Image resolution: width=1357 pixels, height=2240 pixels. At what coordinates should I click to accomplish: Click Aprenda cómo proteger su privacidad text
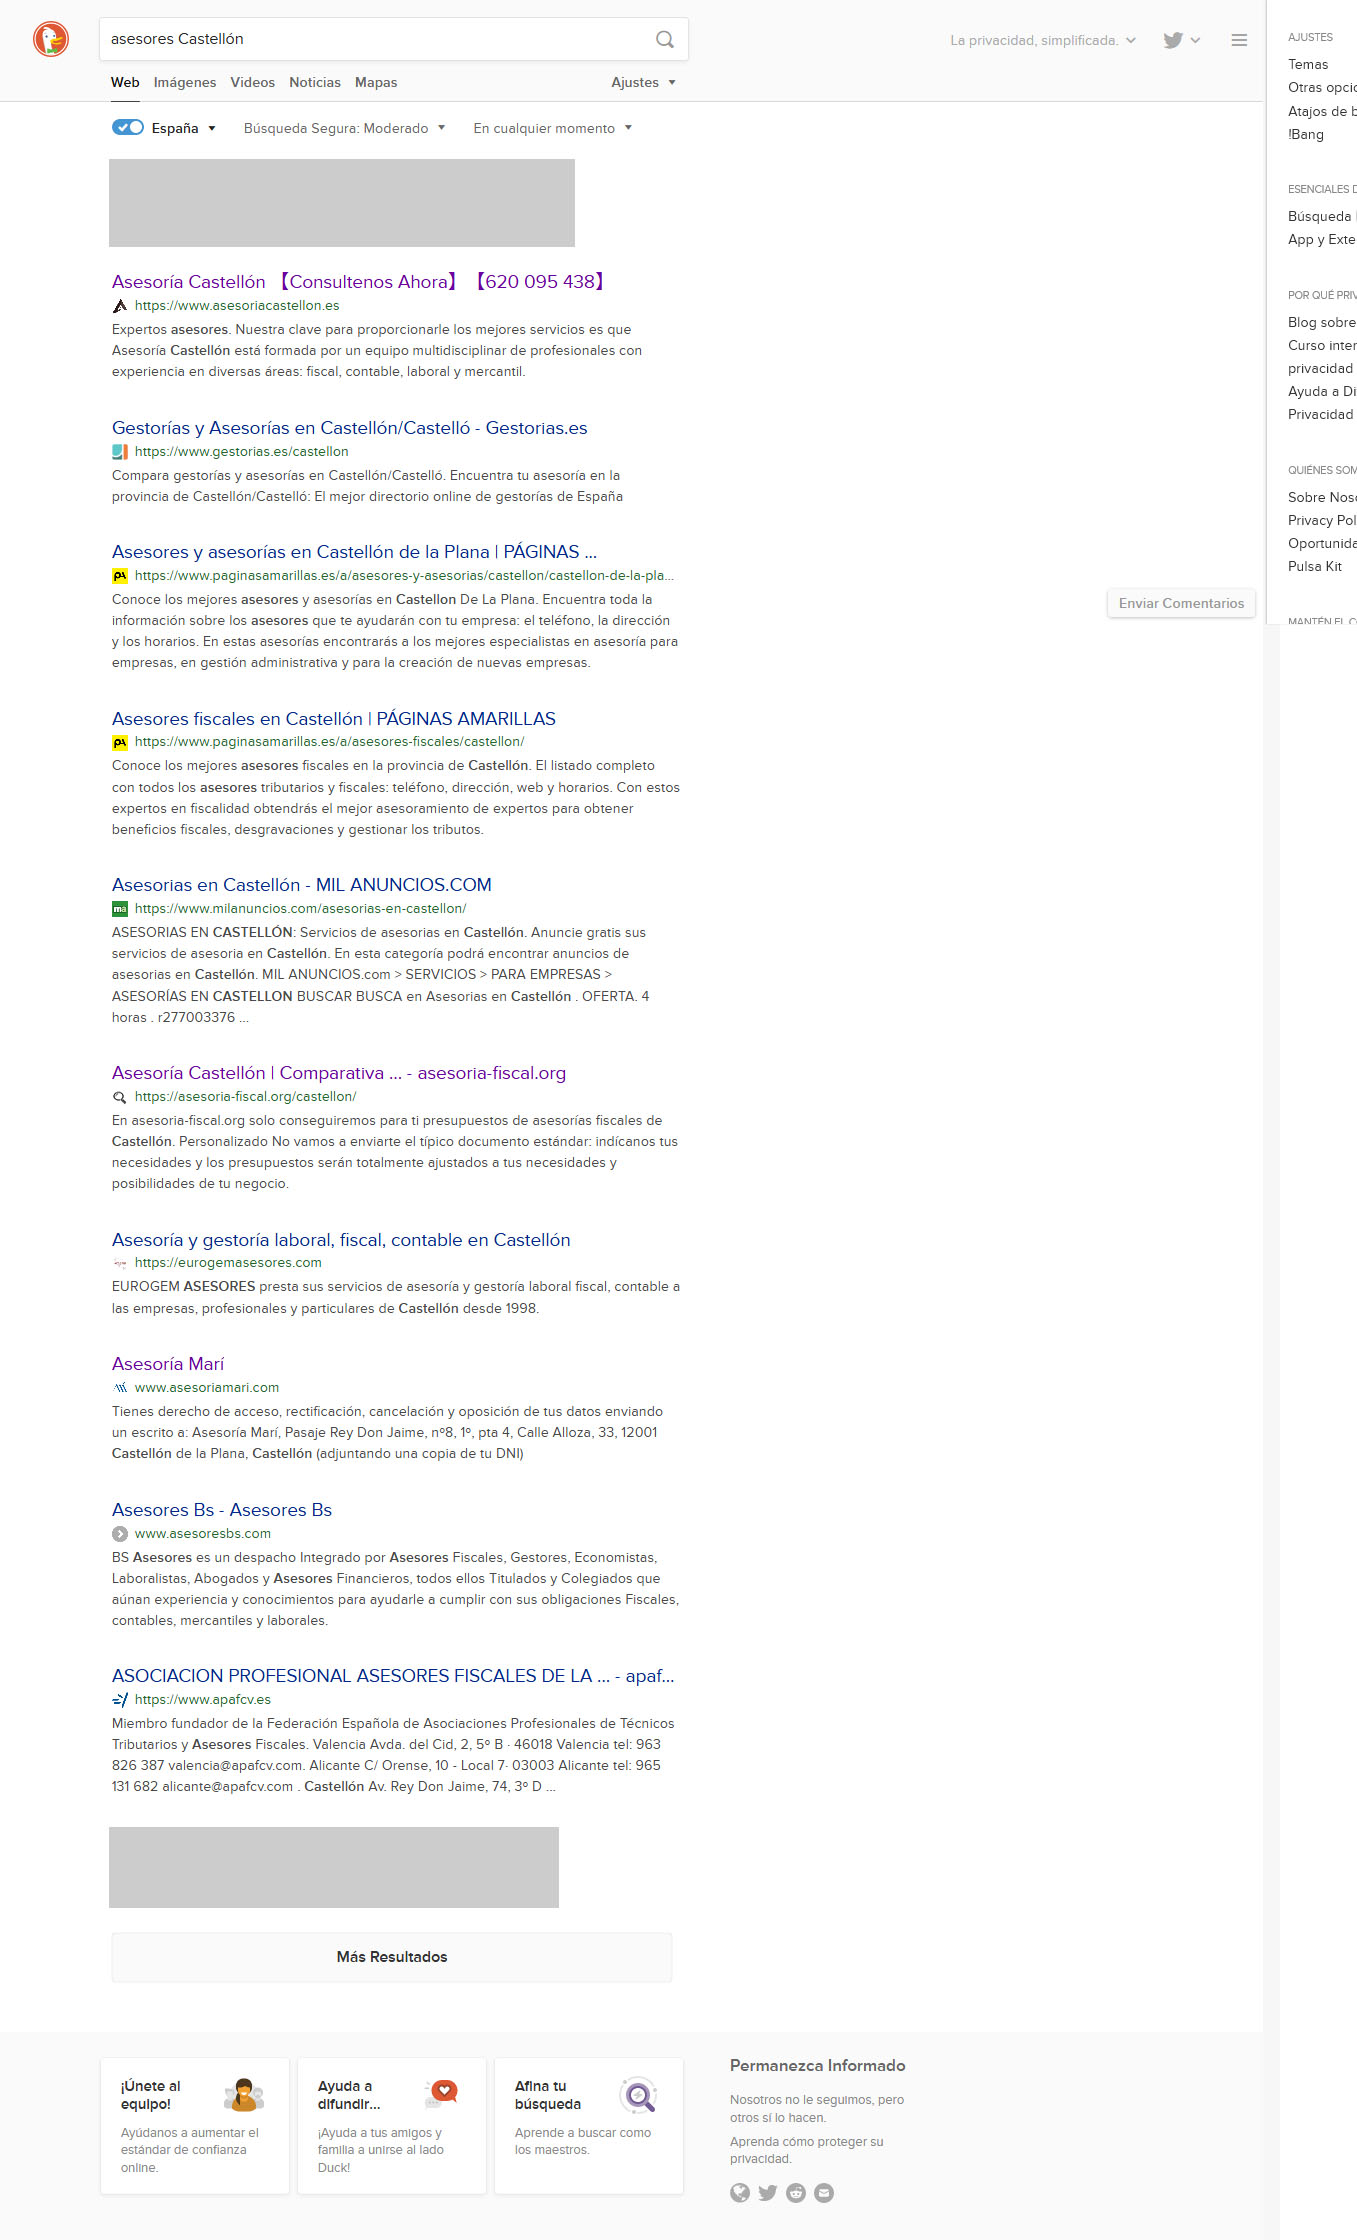807,2150
